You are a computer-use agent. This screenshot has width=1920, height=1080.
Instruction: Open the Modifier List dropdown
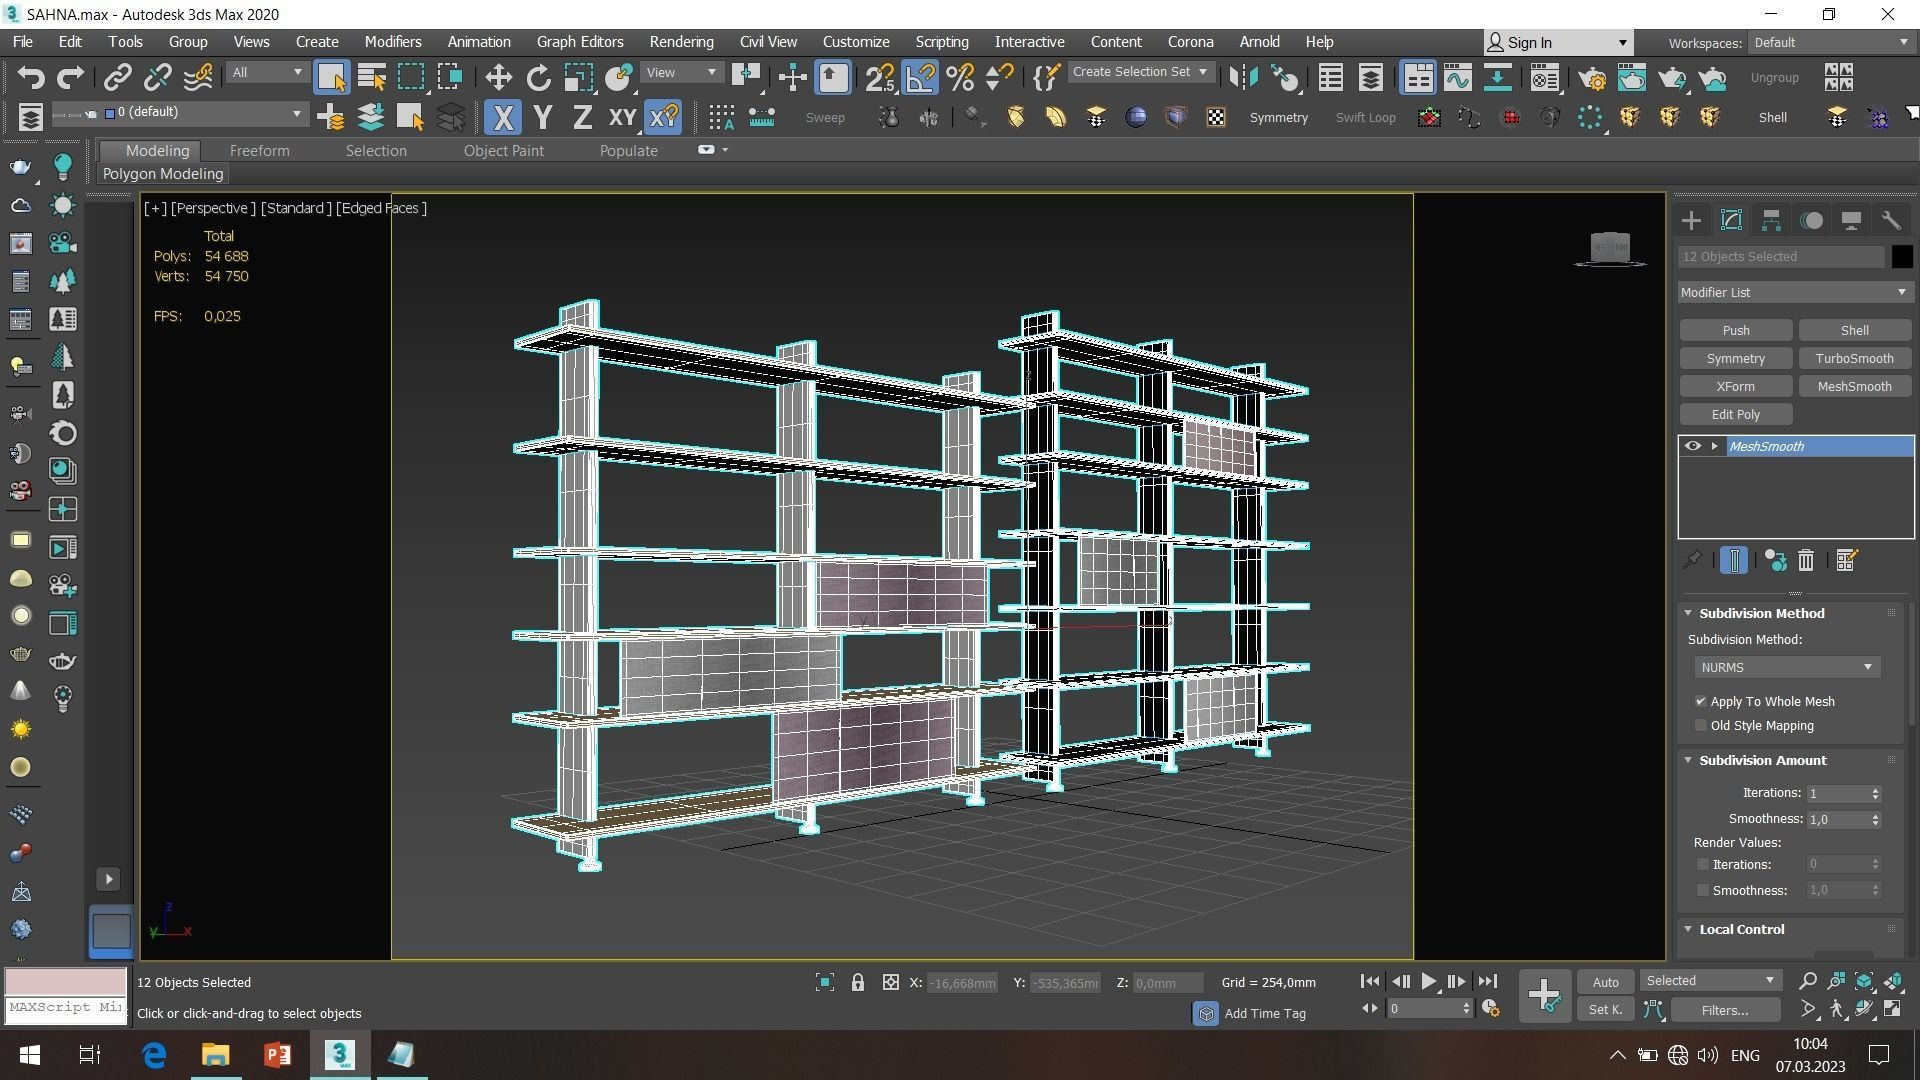(x=1902, y=292)
